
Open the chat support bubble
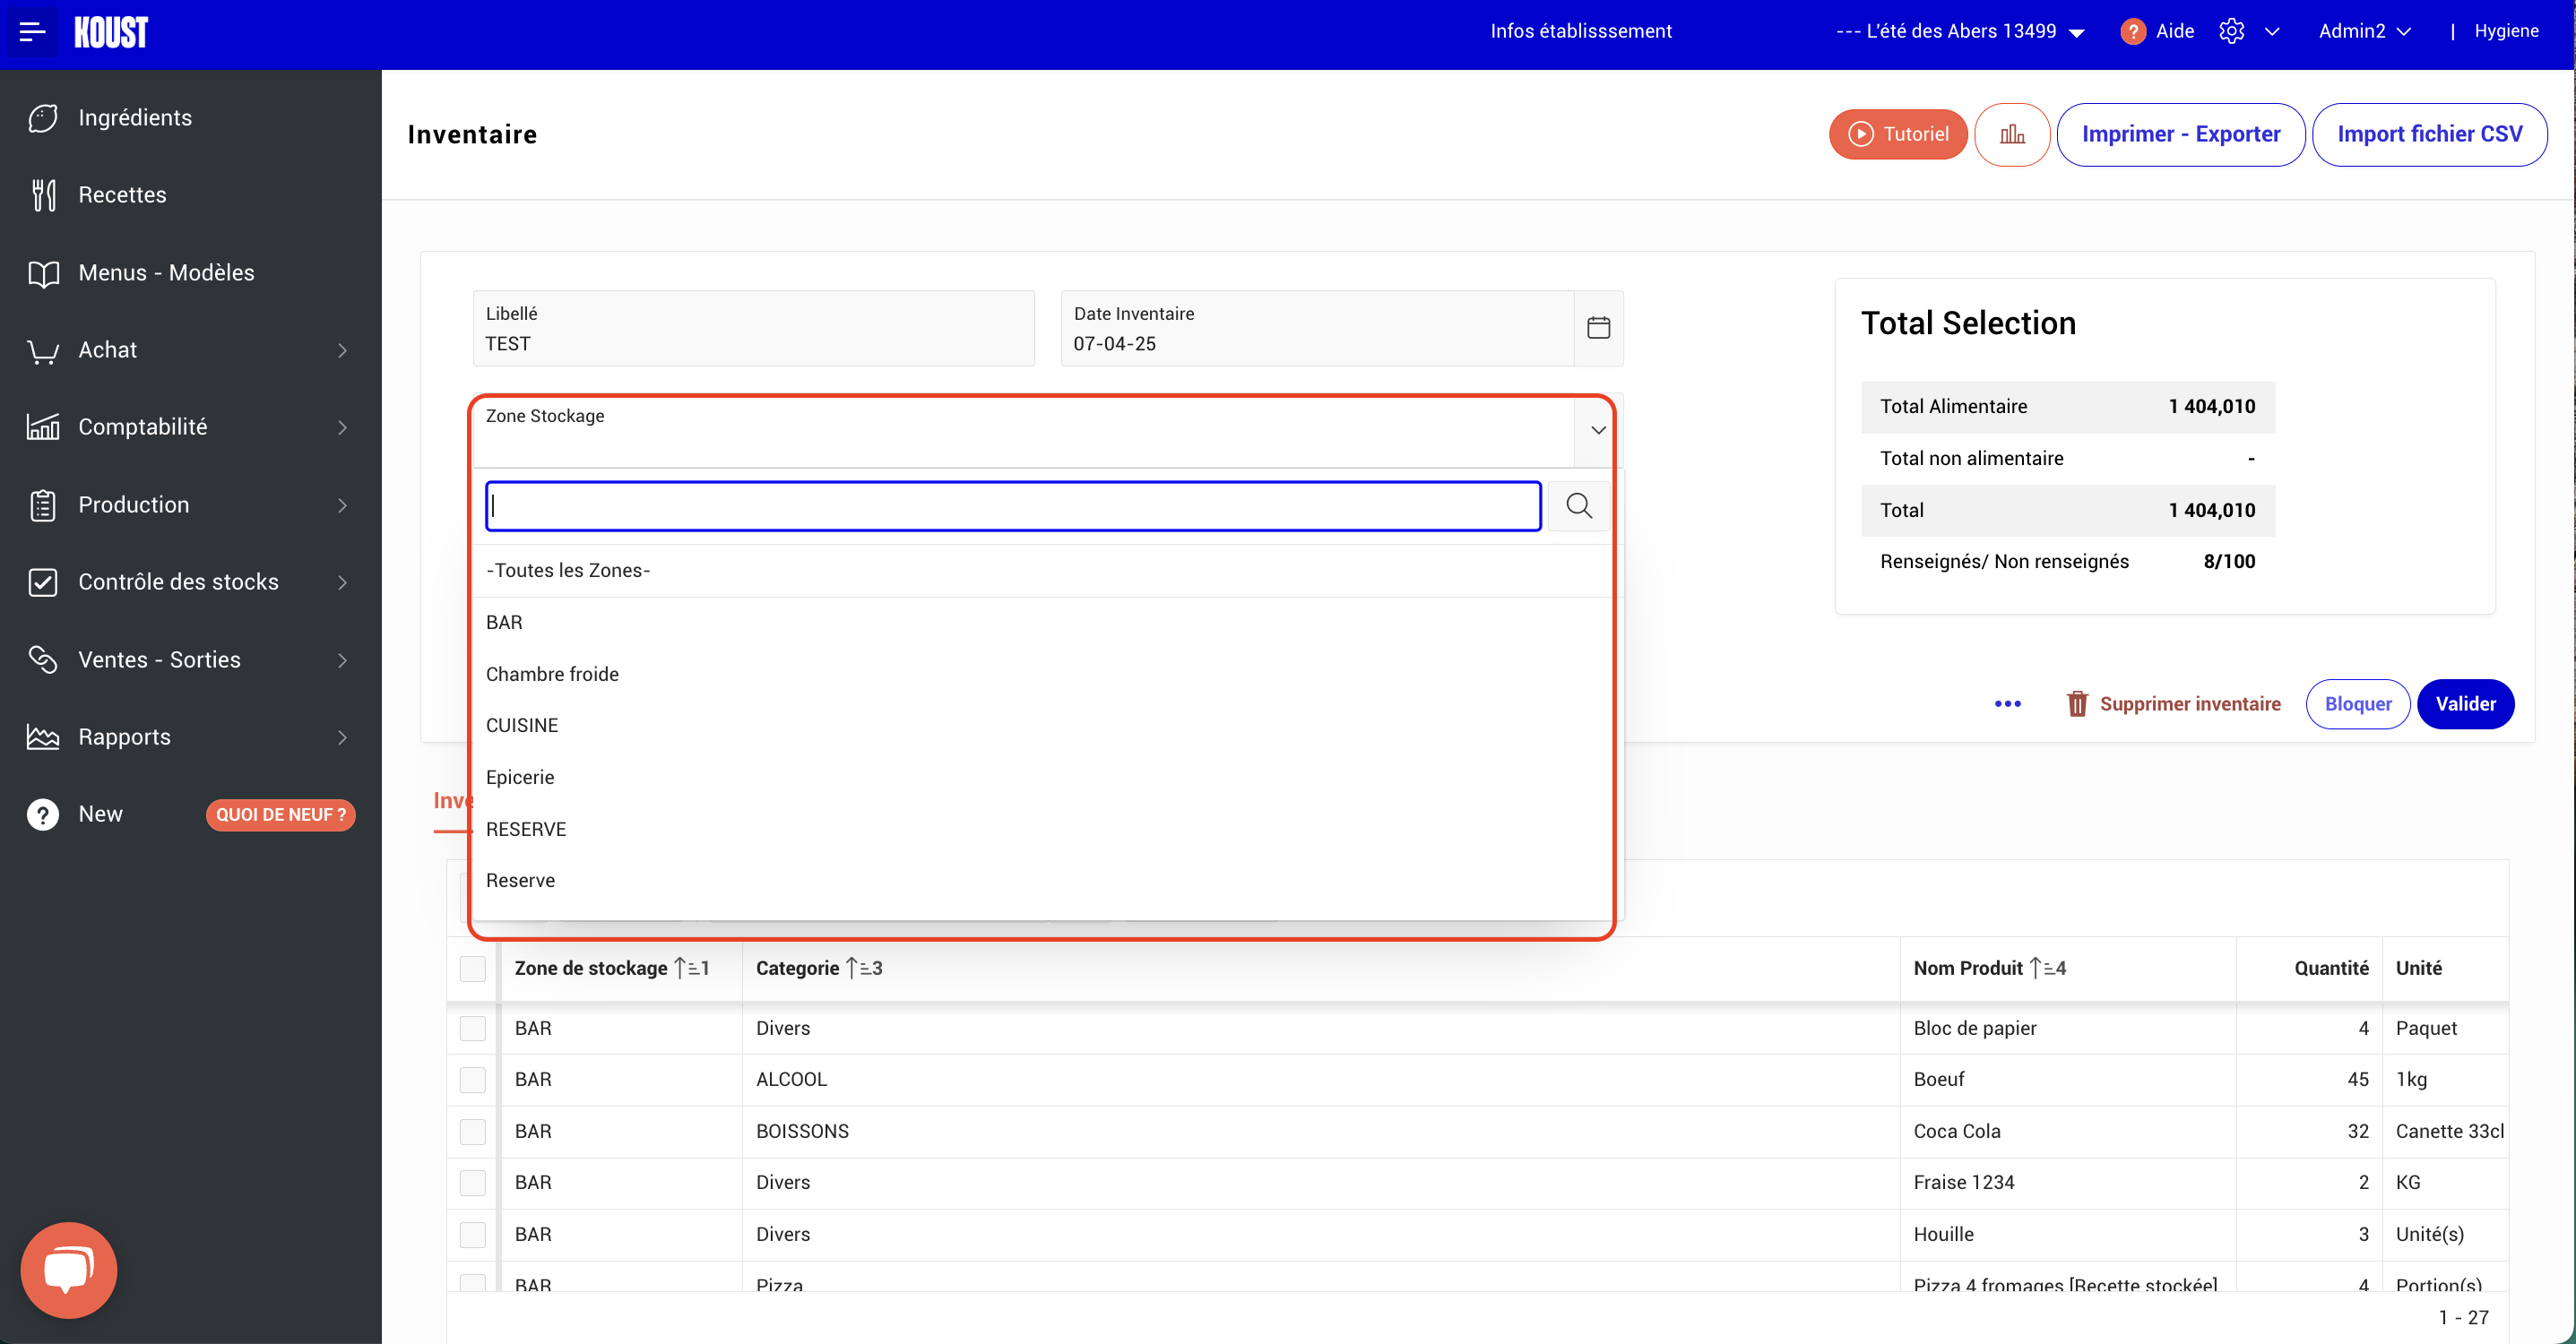69,1270
